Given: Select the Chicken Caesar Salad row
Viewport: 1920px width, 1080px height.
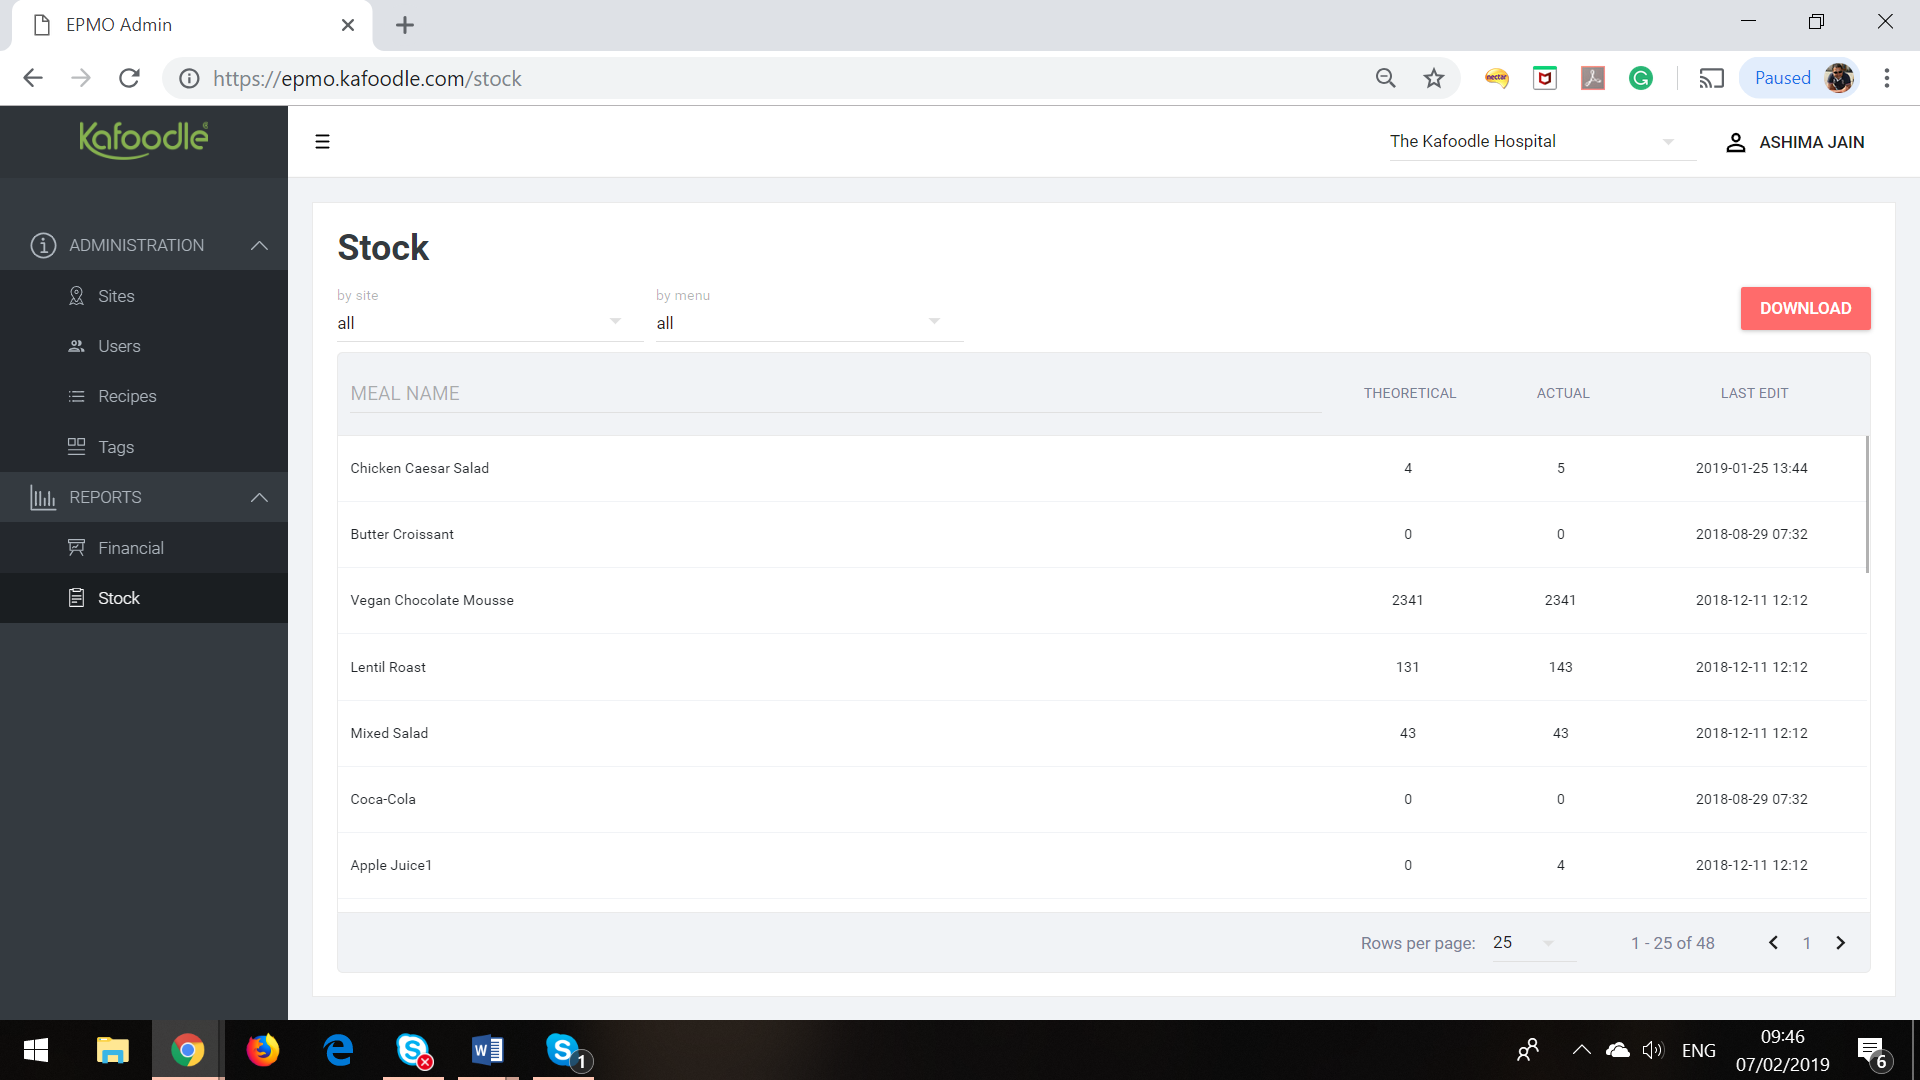Looking at the screenshot, I should tap(1103, 468).
